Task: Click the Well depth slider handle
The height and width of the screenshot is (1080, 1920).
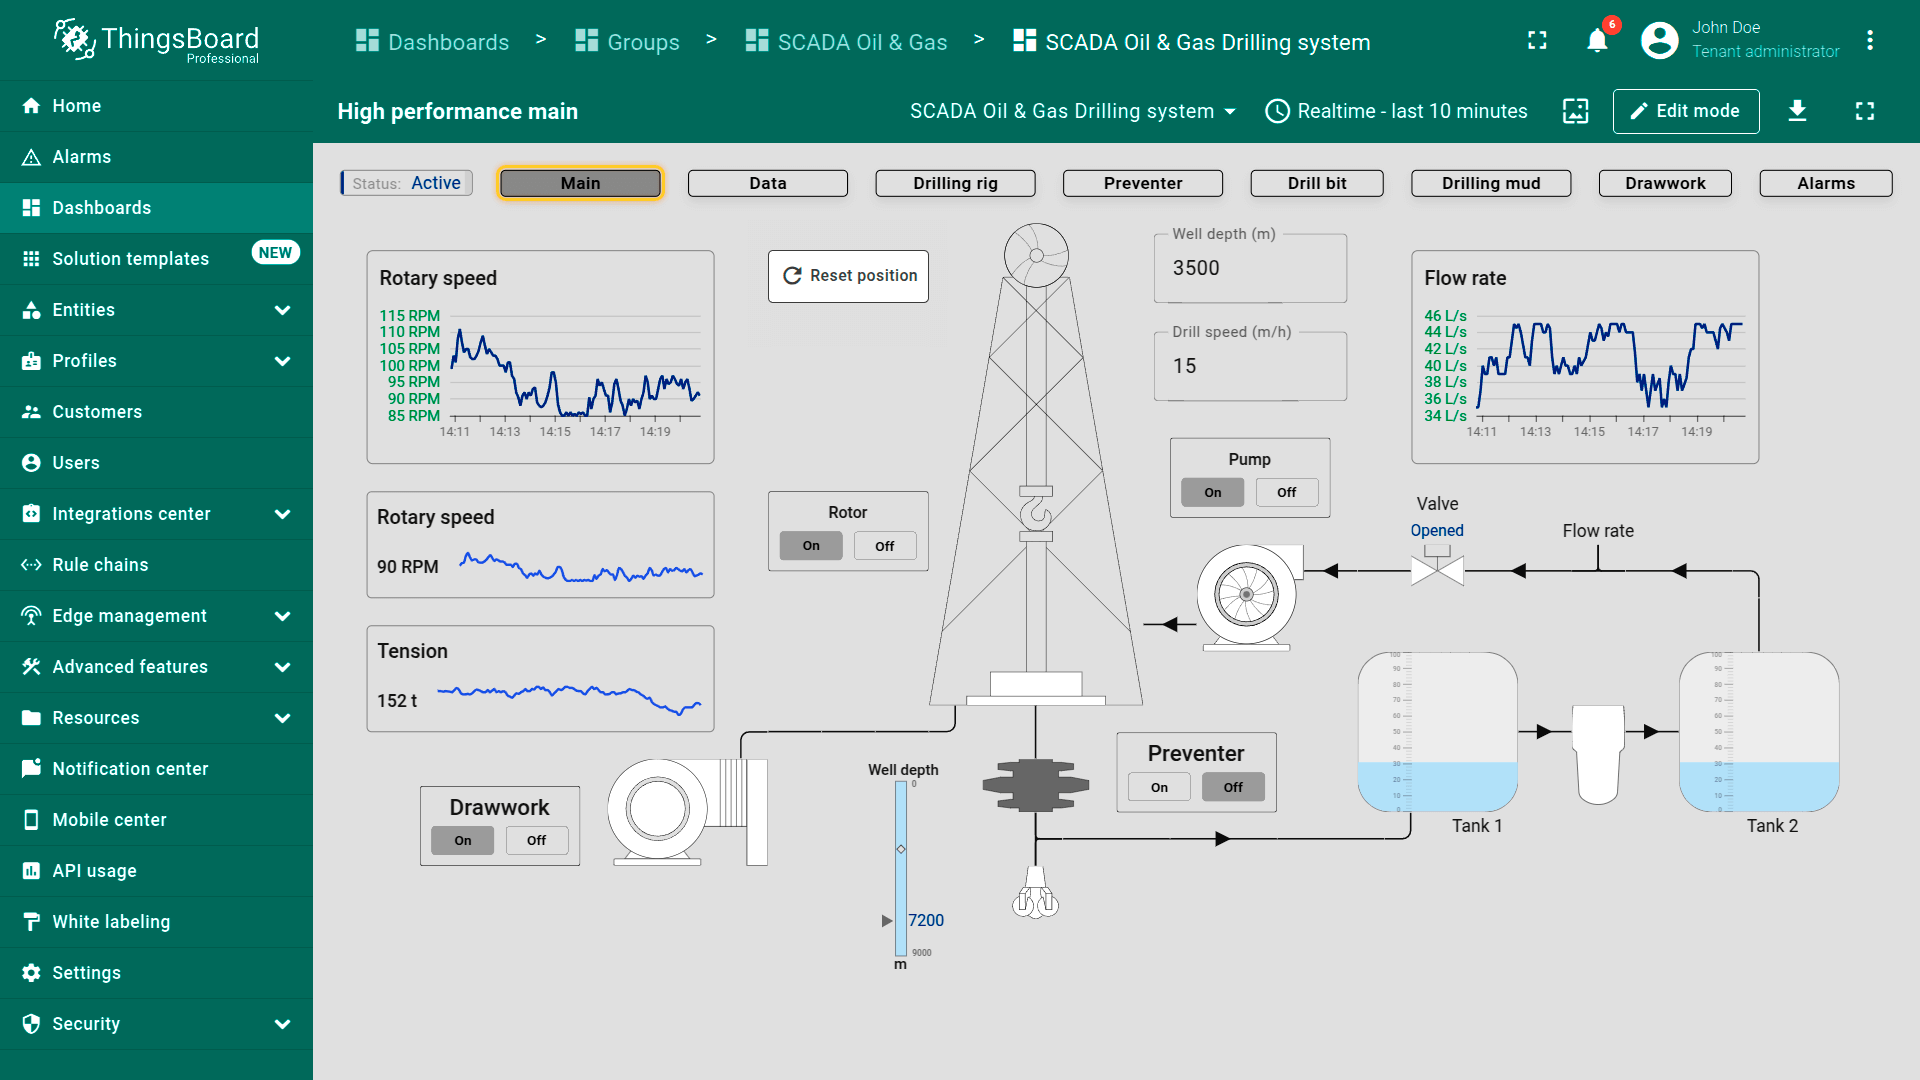Action: (x=901, y=849)
